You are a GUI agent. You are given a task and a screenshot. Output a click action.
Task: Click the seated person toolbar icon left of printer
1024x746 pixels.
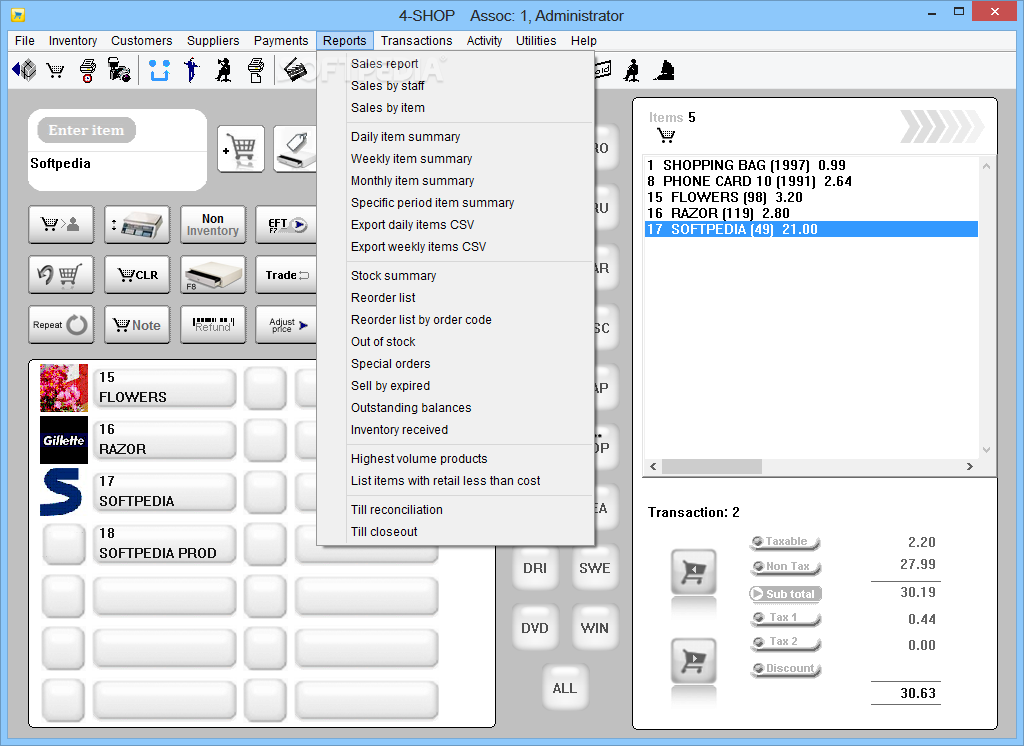[x=223, y=70]
